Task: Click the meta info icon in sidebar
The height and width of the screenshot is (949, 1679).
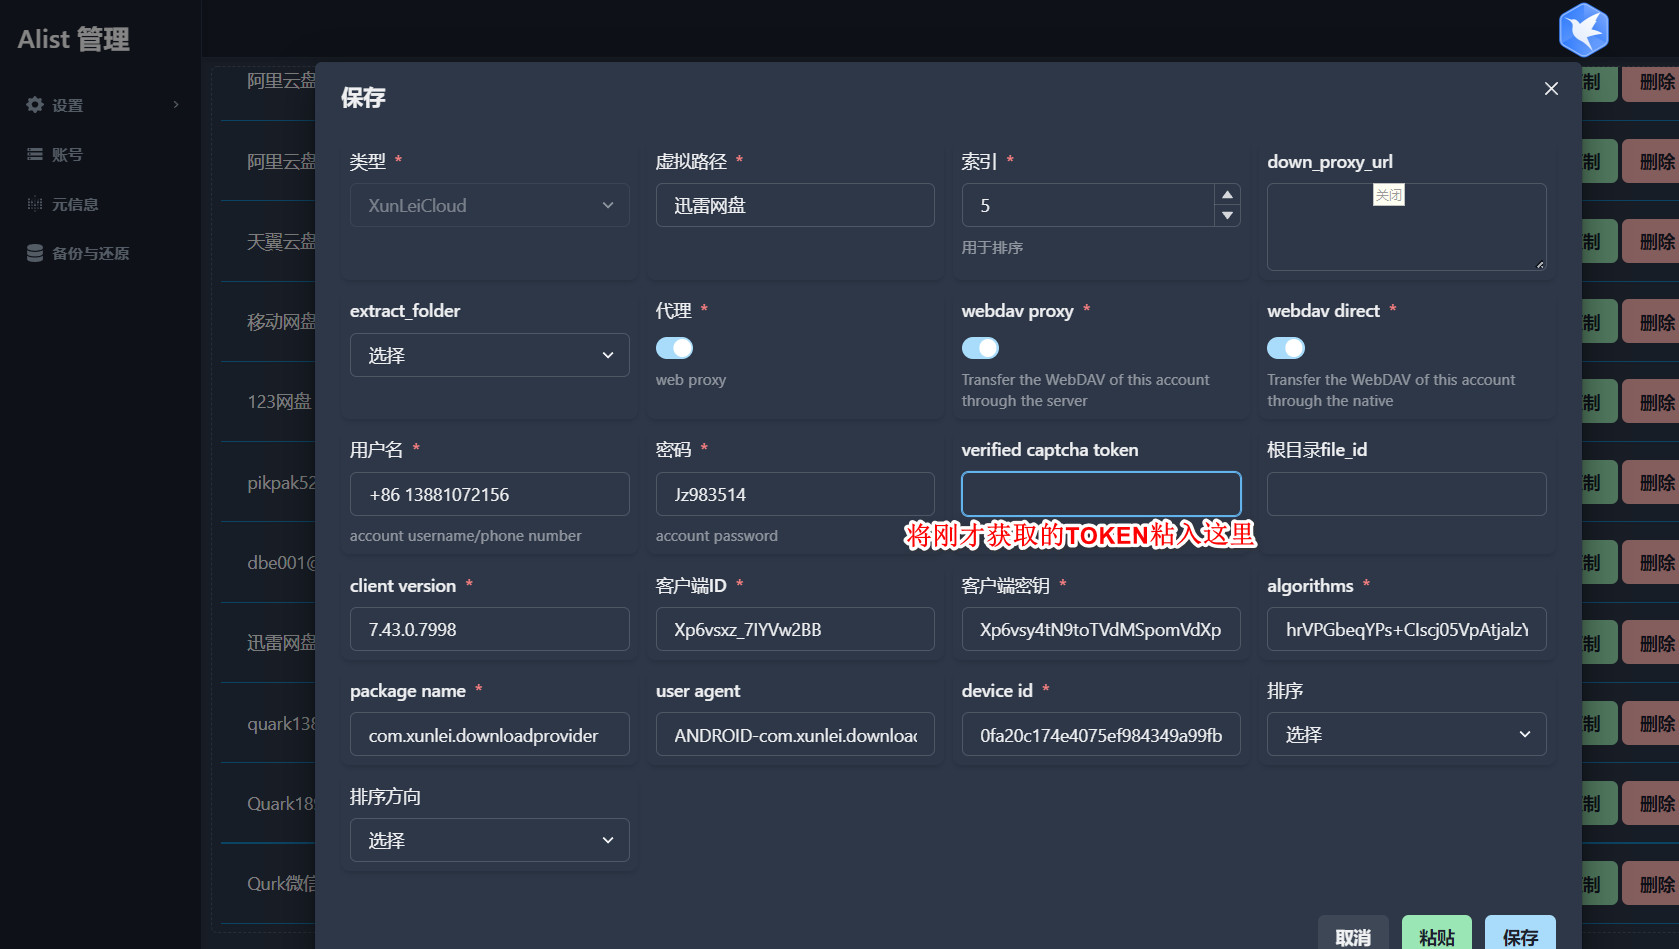Action: pyautogui.click(x=35, y=204)
